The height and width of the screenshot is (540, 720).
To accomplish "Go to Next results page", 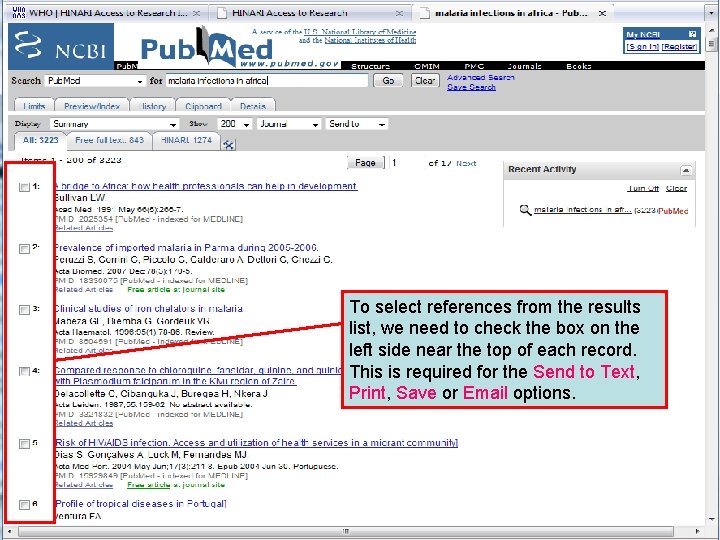I will tap(466, 163).
